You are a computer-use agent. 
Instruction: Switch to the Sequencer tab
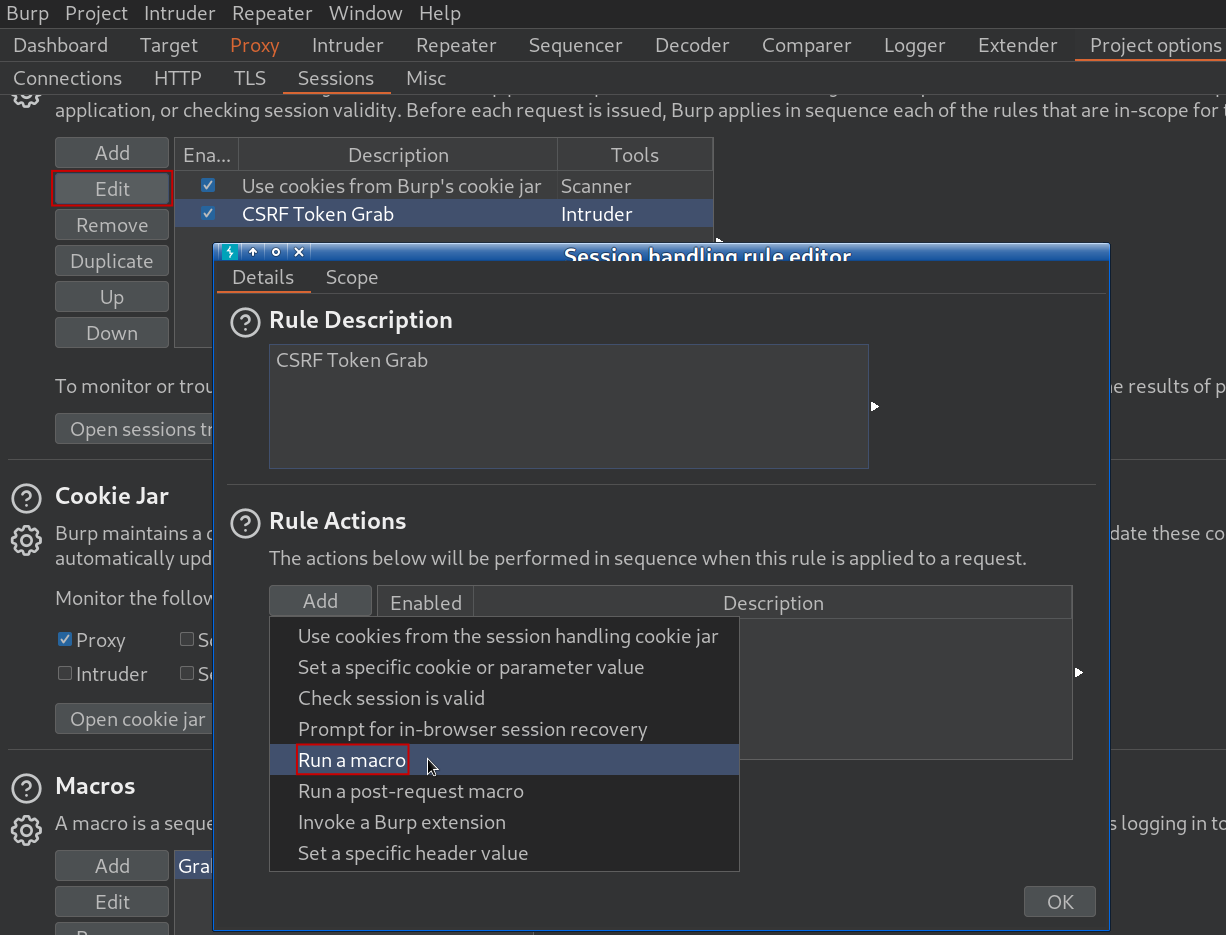click(x=575, y=45)
